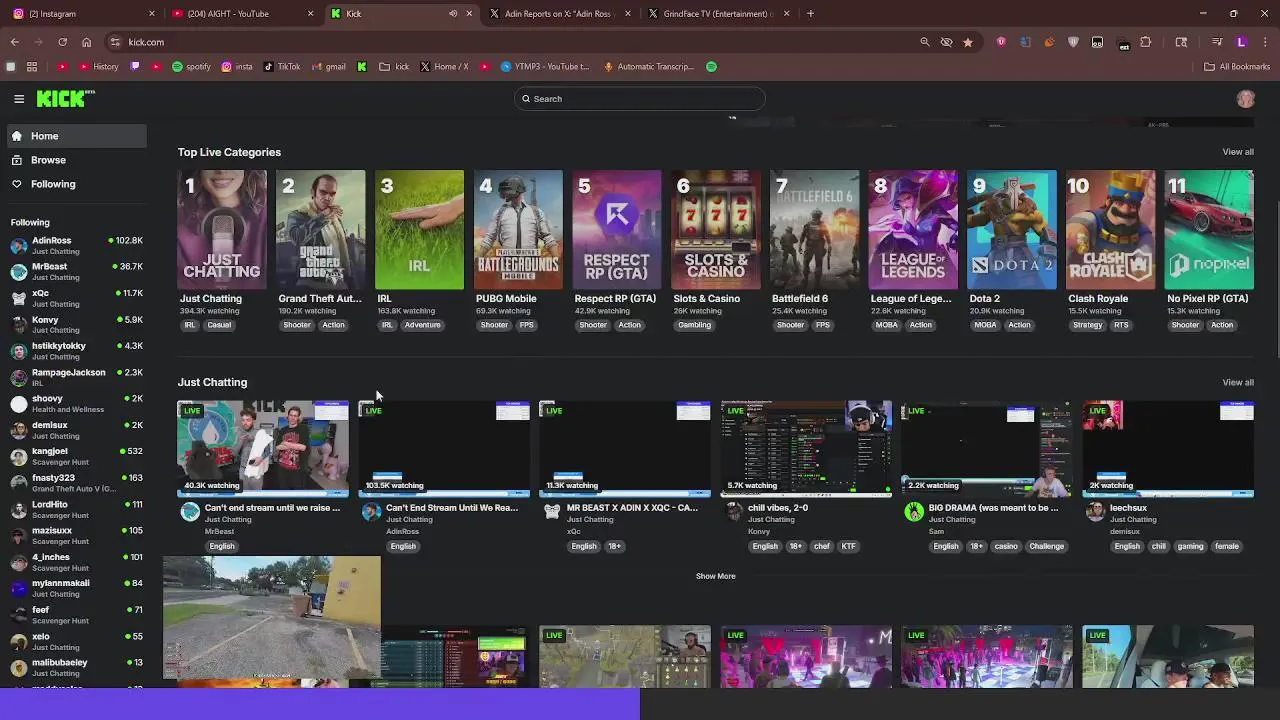Open a new browser tab
The image size is (1280, 720).
click(810, 14)
